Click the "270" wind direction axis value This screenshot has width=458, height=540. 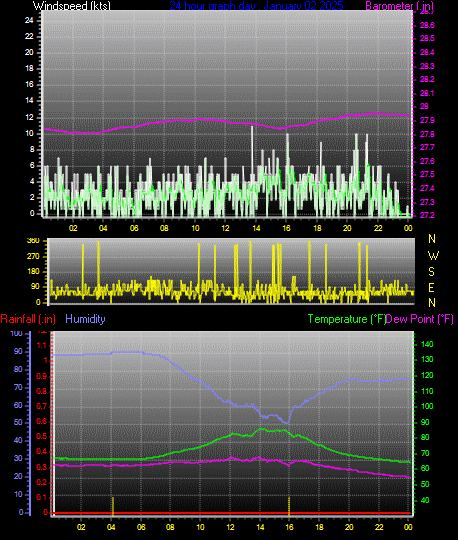[x=33, y=257]
